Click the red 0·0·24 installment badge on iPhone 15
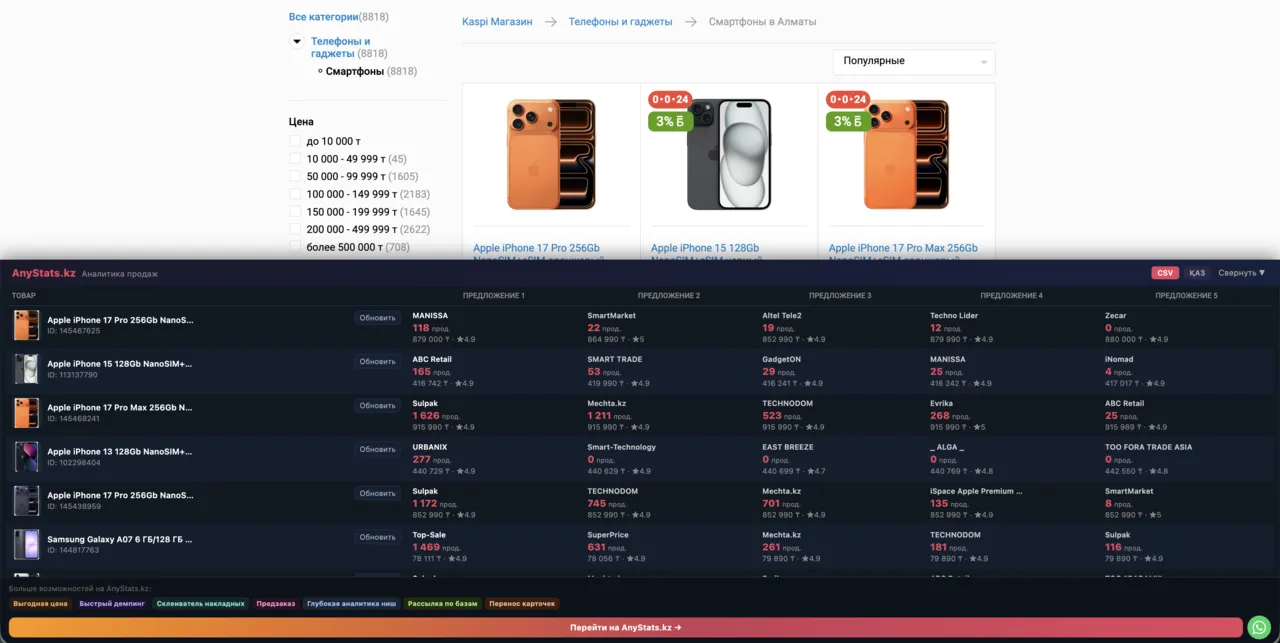The width and height of the screenshot is (1280, 643). (x=670, y=99)
